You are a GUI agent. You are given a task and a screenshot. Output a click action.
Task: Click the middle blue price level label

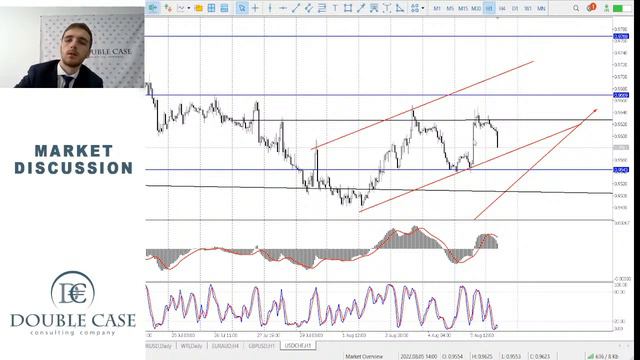pyautogui.click(x=621, y=95)
